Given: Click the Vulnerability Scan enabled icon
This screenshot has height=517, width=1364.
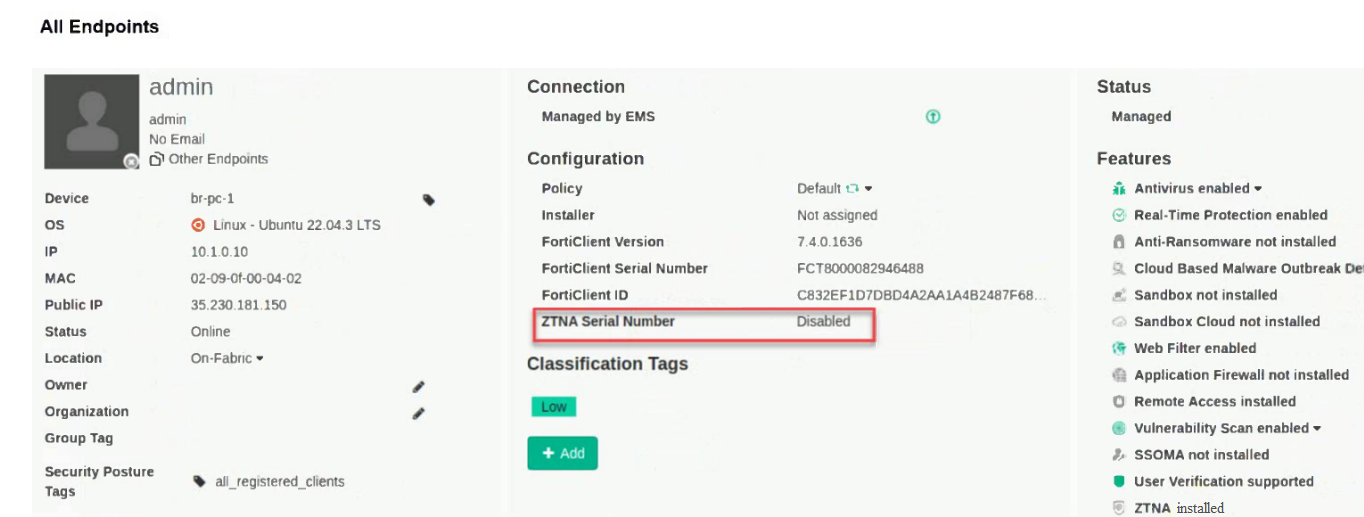Looking at the screenshot, I should pos(1119,429).
